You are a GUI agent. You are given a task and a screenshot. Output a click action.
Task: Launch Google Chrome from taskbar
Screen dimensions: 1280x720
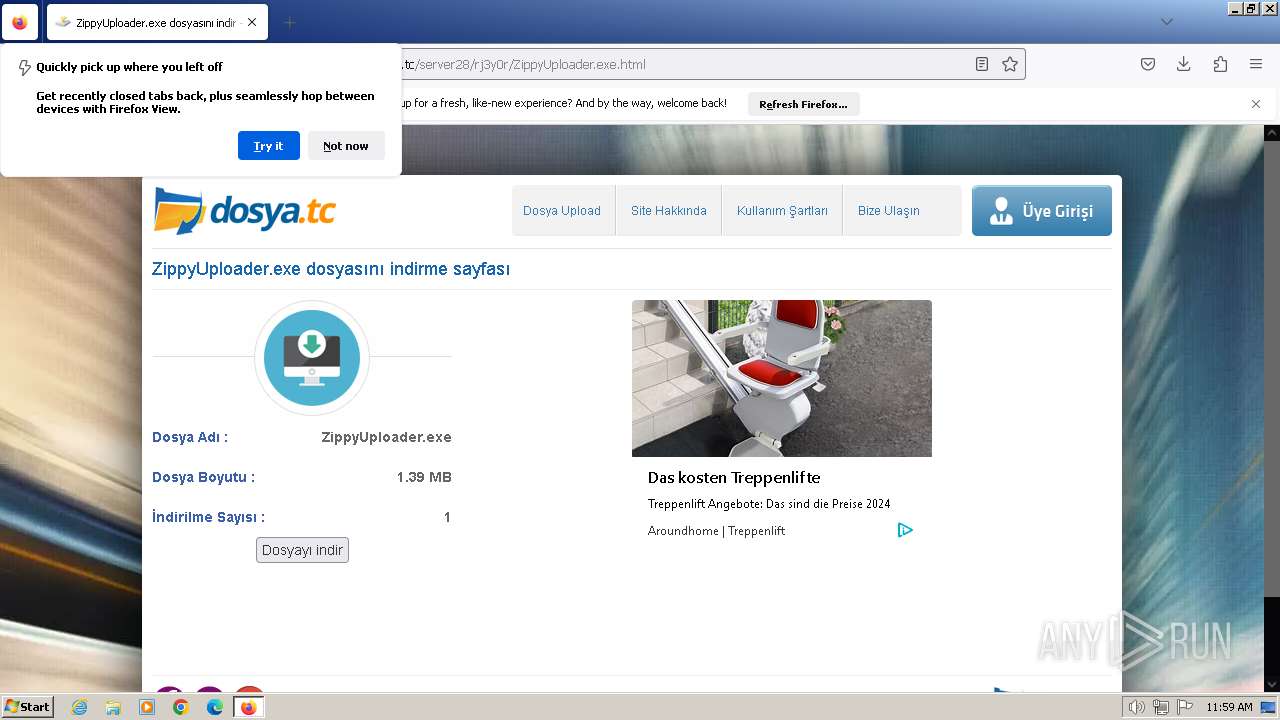(181, 707)
